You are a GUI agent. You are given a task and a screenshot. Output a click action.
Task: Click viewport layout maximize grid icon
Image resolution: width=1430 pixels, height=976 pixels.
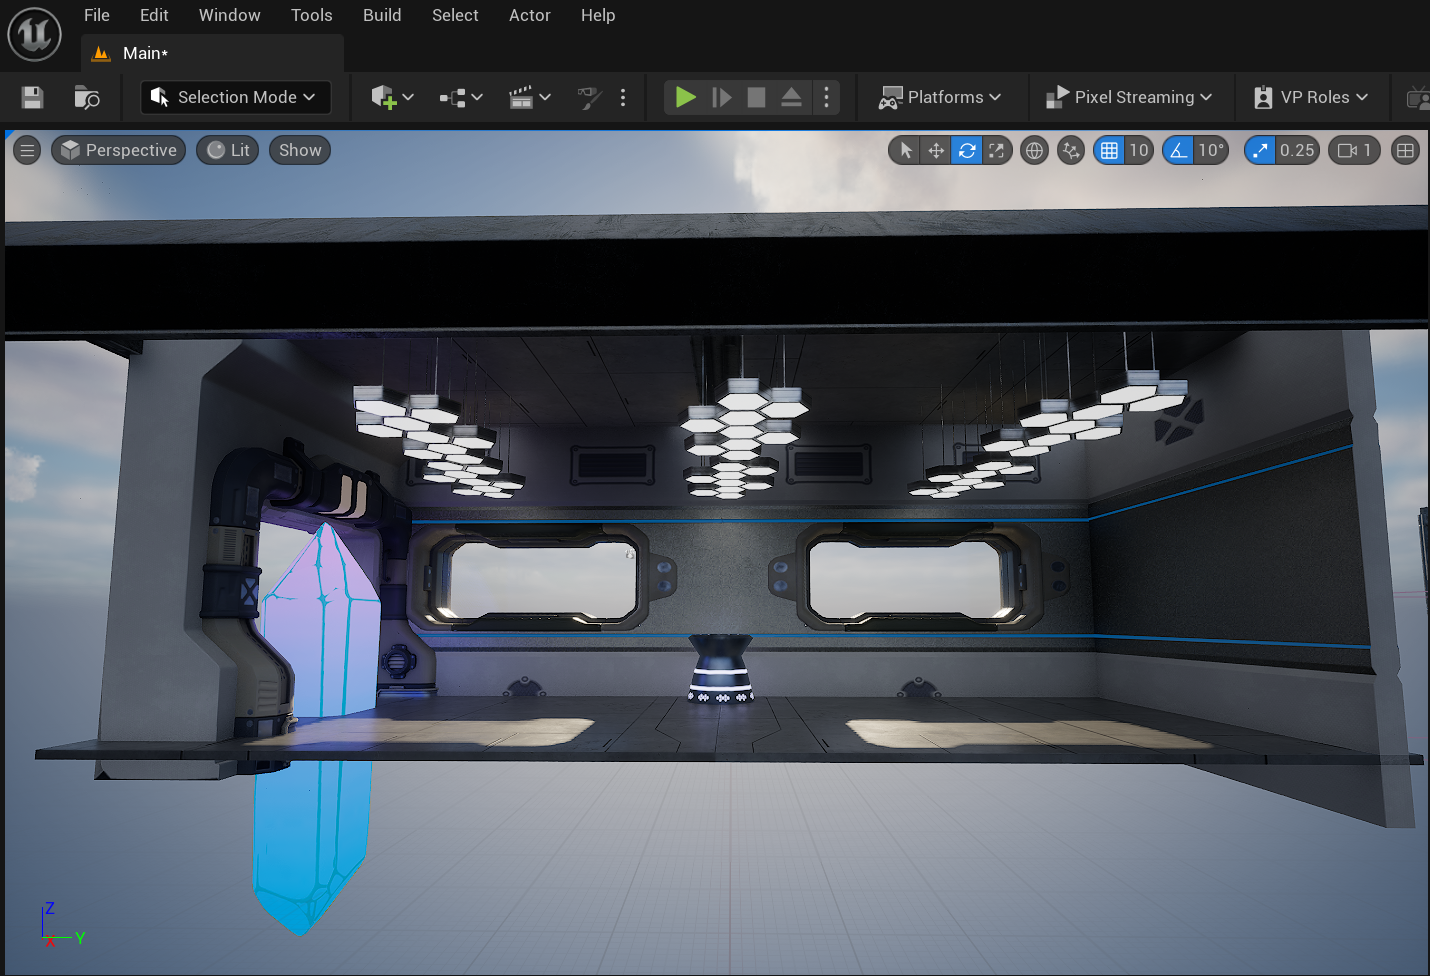pyautogui.click(x=1405, y=150)
